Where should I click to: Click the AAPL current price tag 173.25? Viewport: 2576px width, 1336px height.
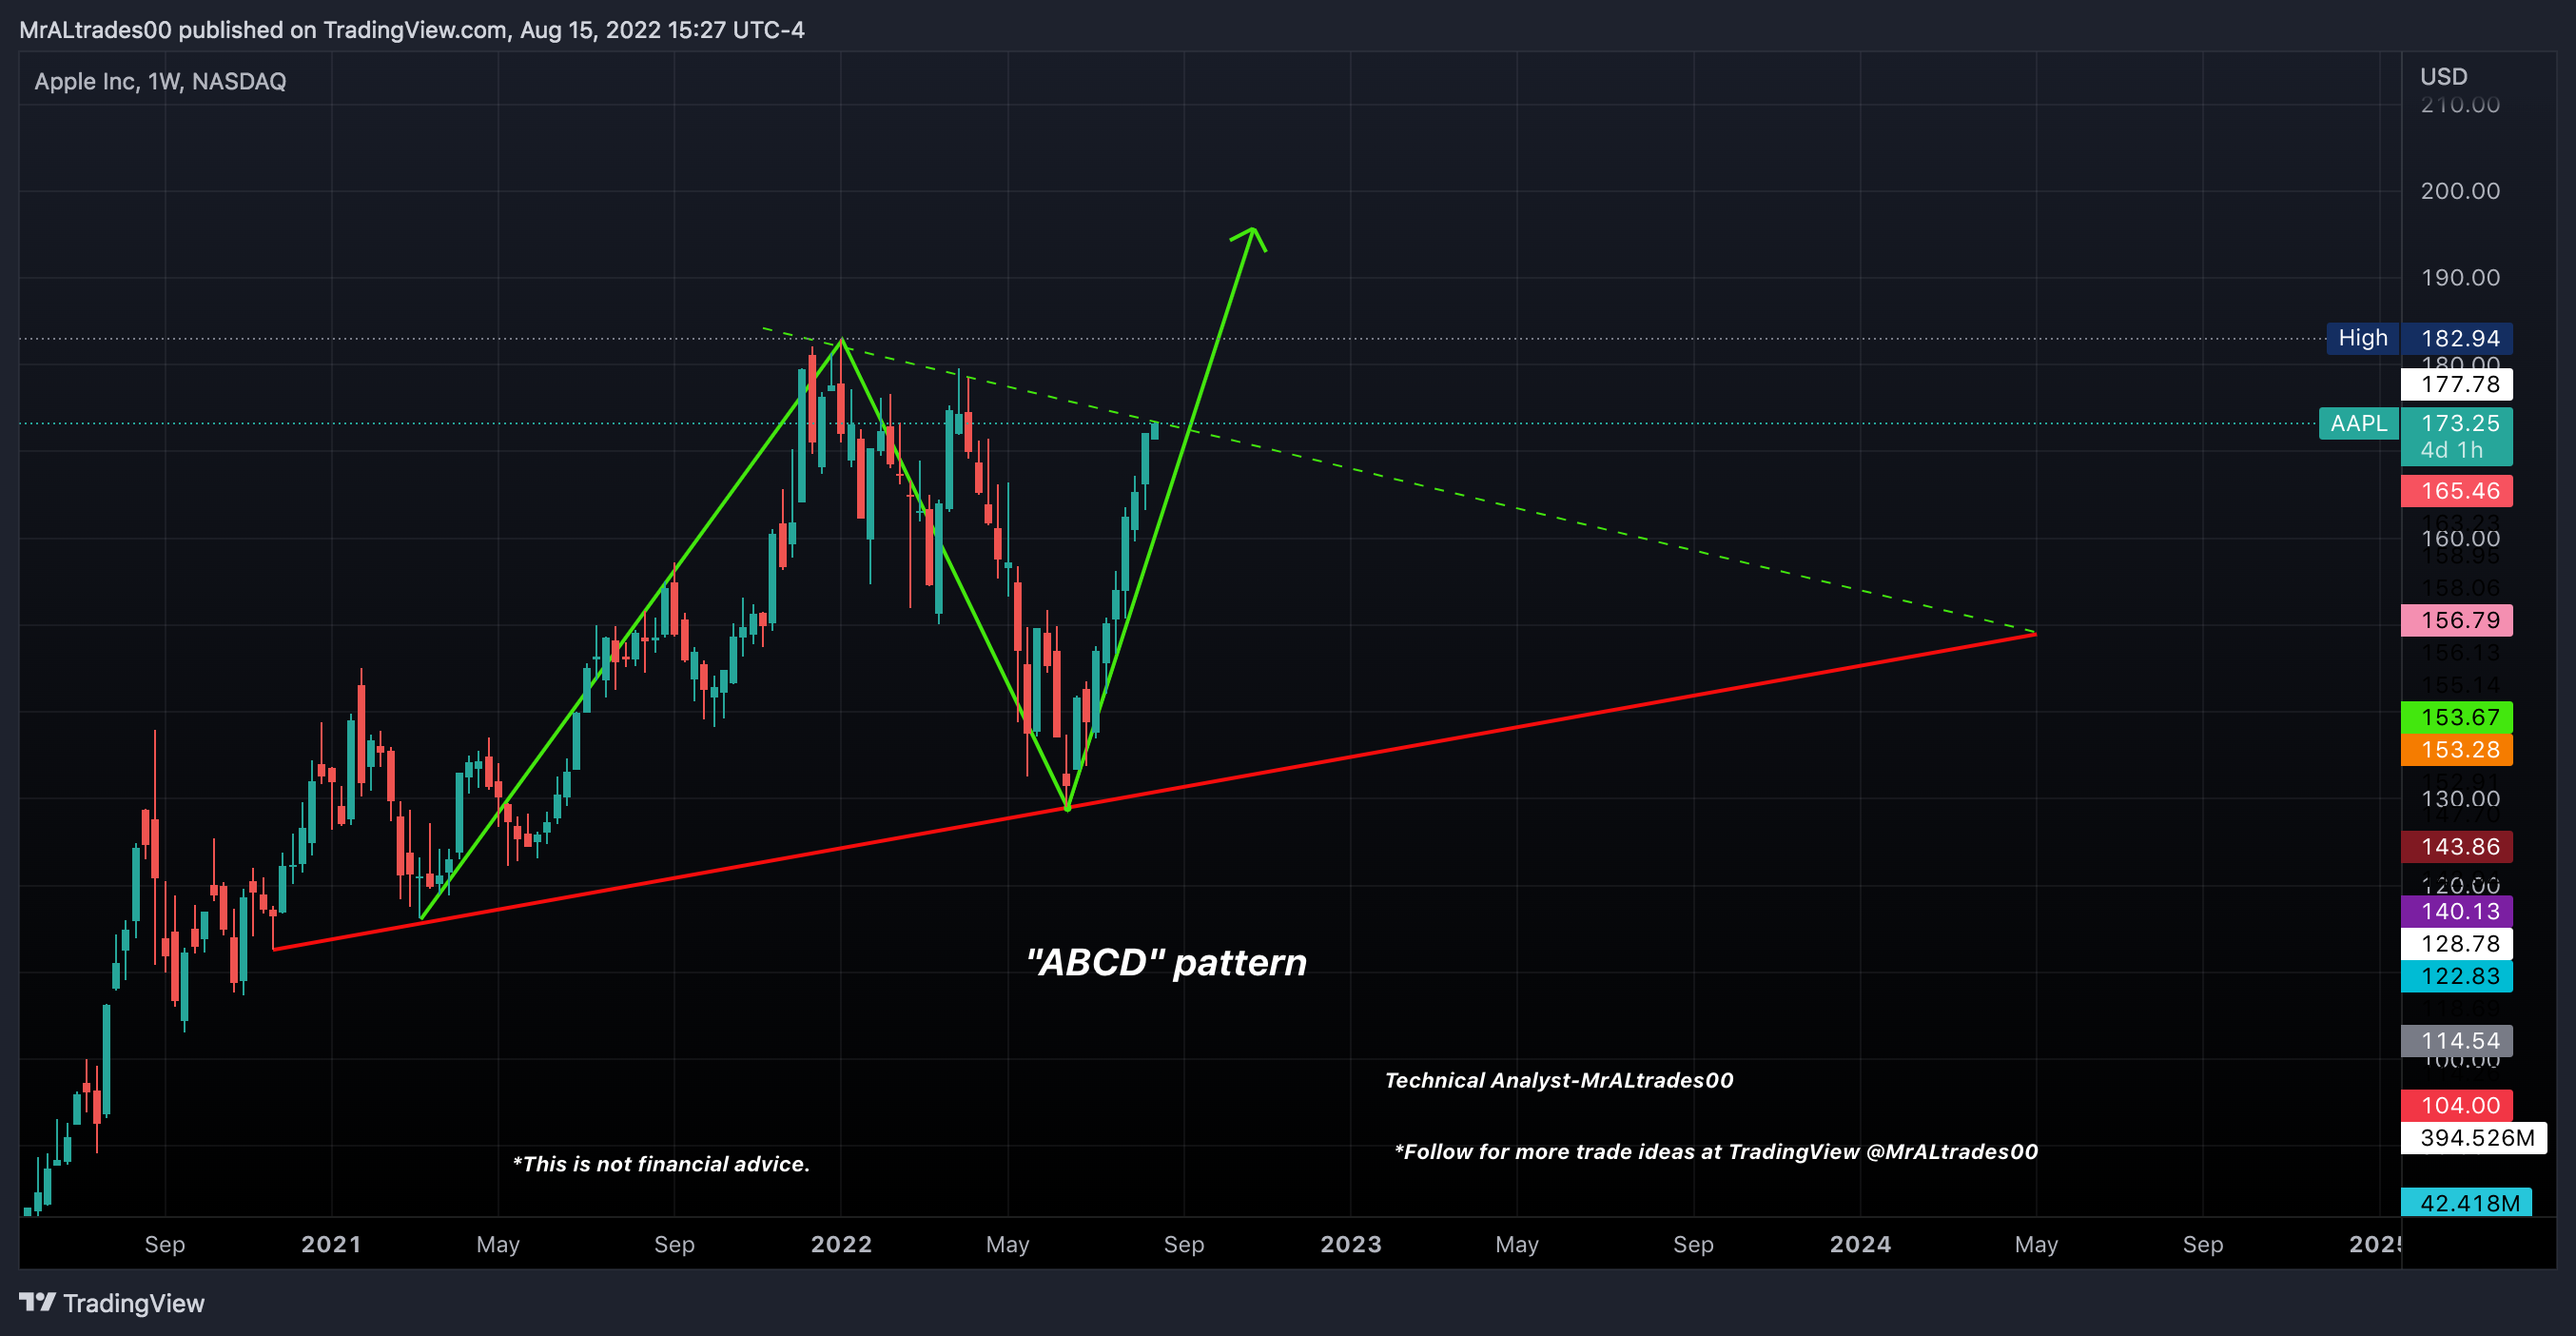click(2457, 423)
